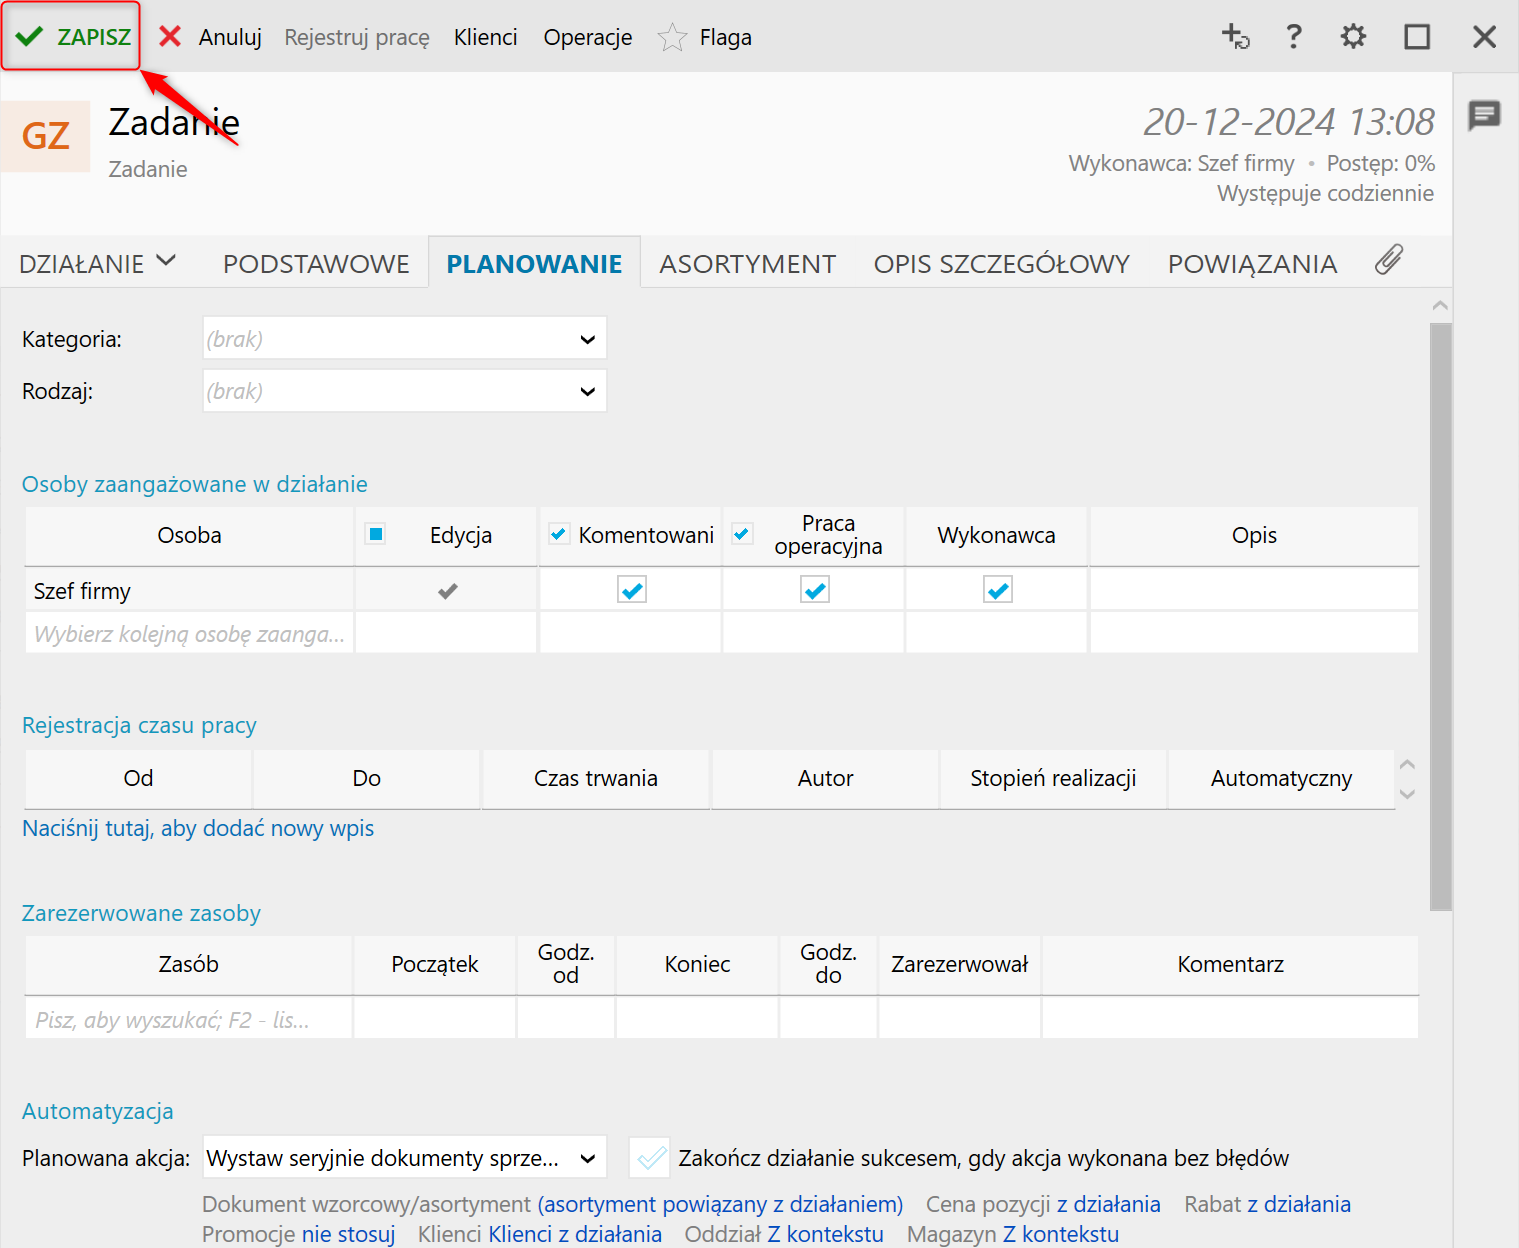This screenshot has height=1248, width=1519.
Task: Open the Planowana akcja dropdown
Action: click(405, 1158)
